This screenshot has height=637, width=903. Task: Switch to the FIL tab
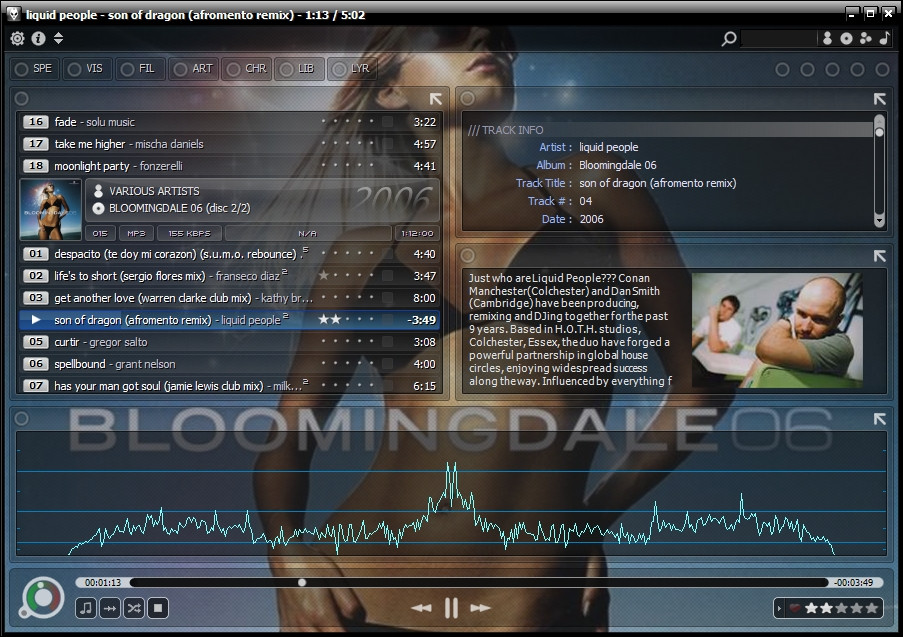(x=140, y=69)
